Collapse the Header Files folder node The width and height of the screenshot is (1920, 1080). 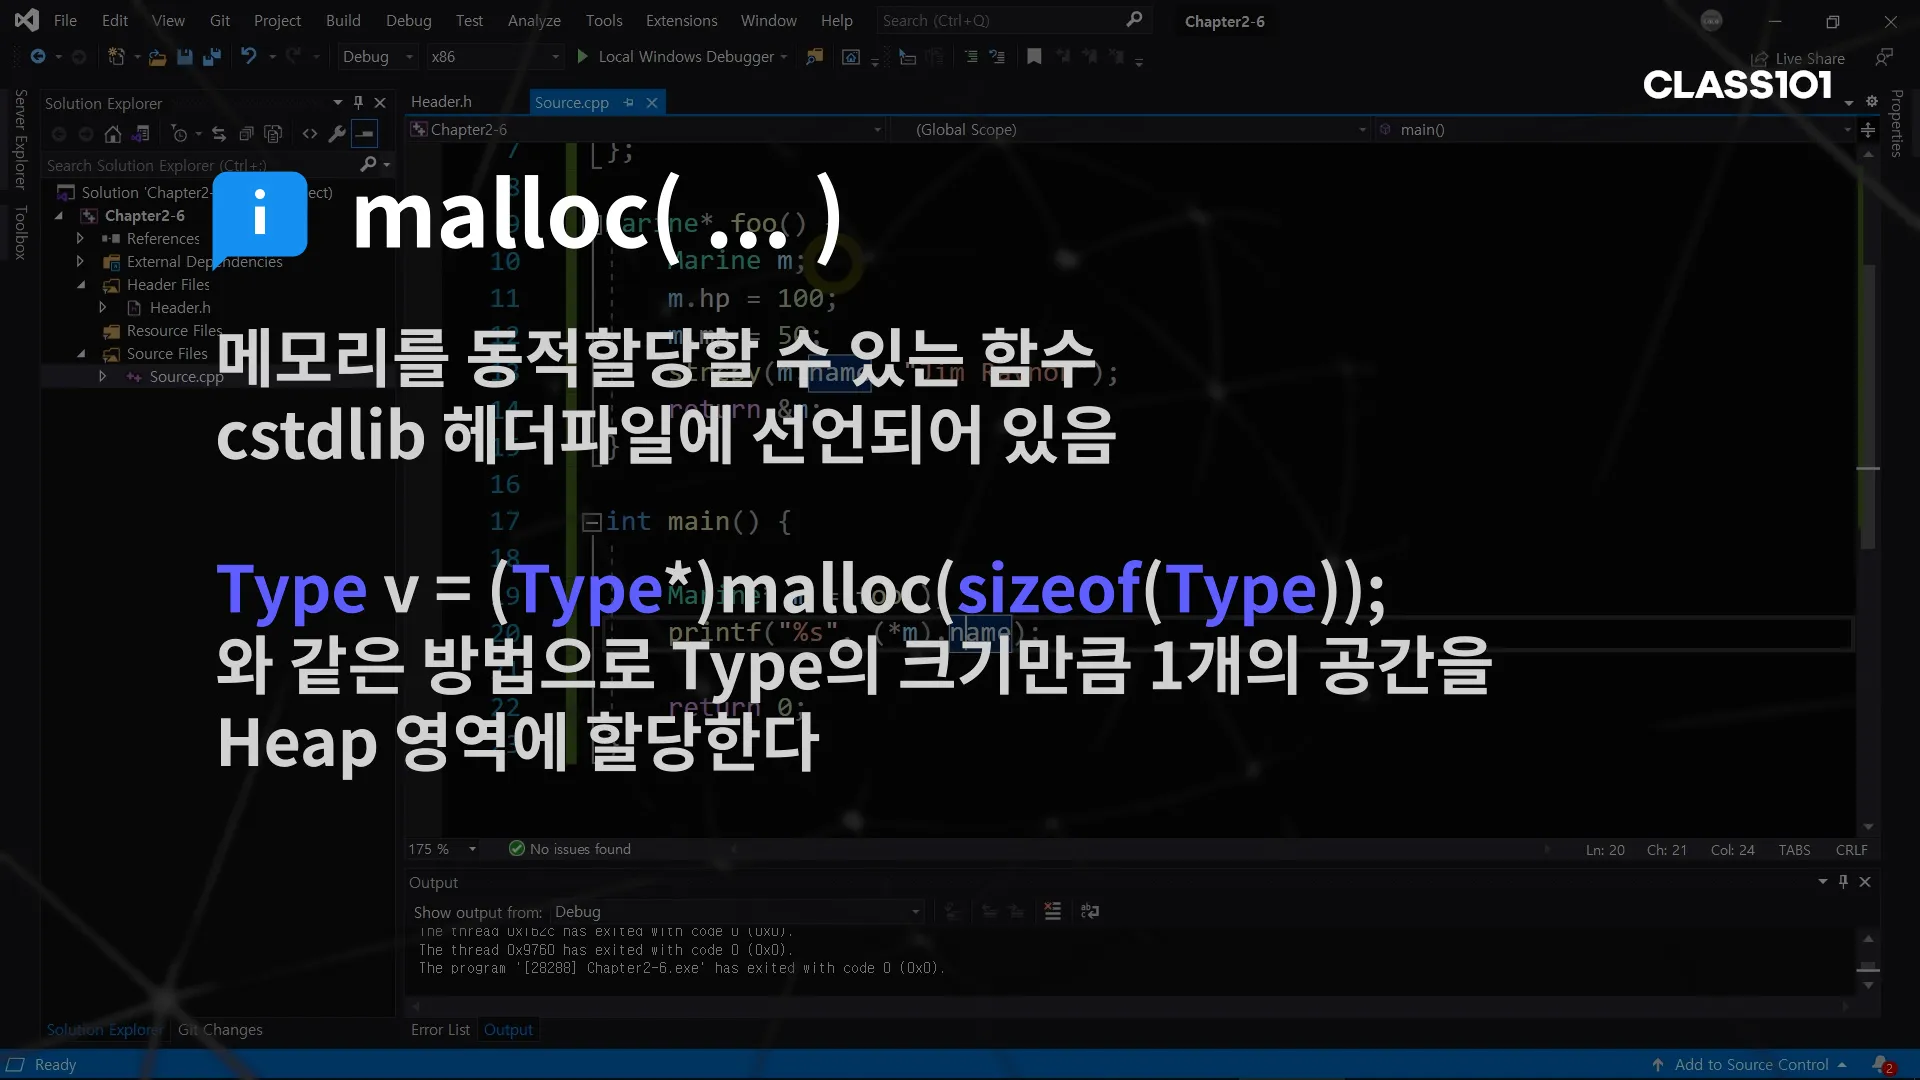pos(81,285)
